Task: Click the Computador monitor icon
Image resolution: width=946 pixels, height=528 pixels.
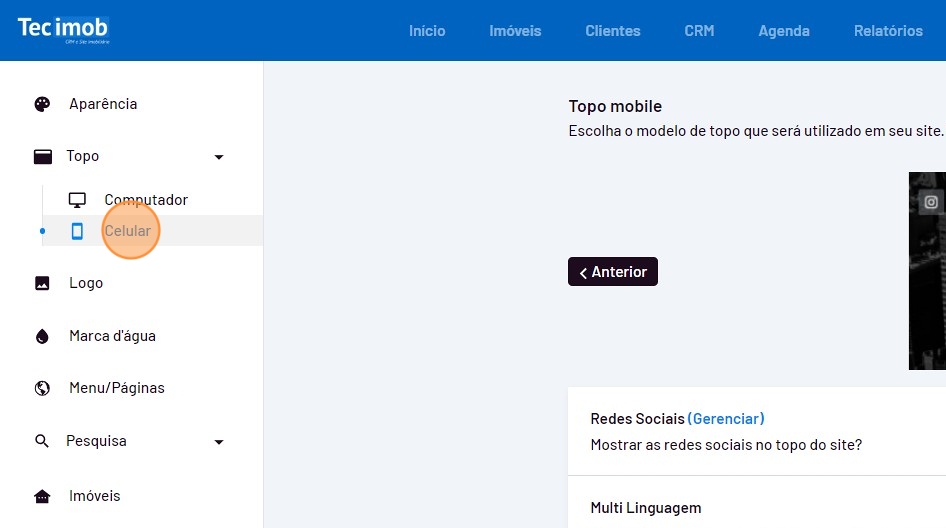Action: pos(77,200)
